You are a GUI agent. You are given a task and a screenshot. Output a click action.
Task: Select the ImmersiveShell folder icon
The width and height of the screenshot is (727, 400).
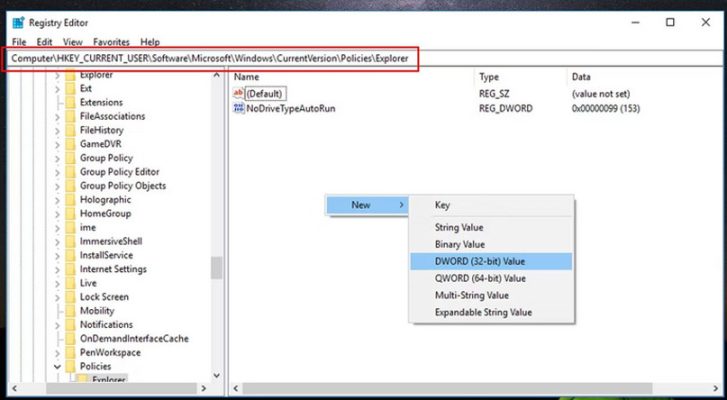(70, 241)
